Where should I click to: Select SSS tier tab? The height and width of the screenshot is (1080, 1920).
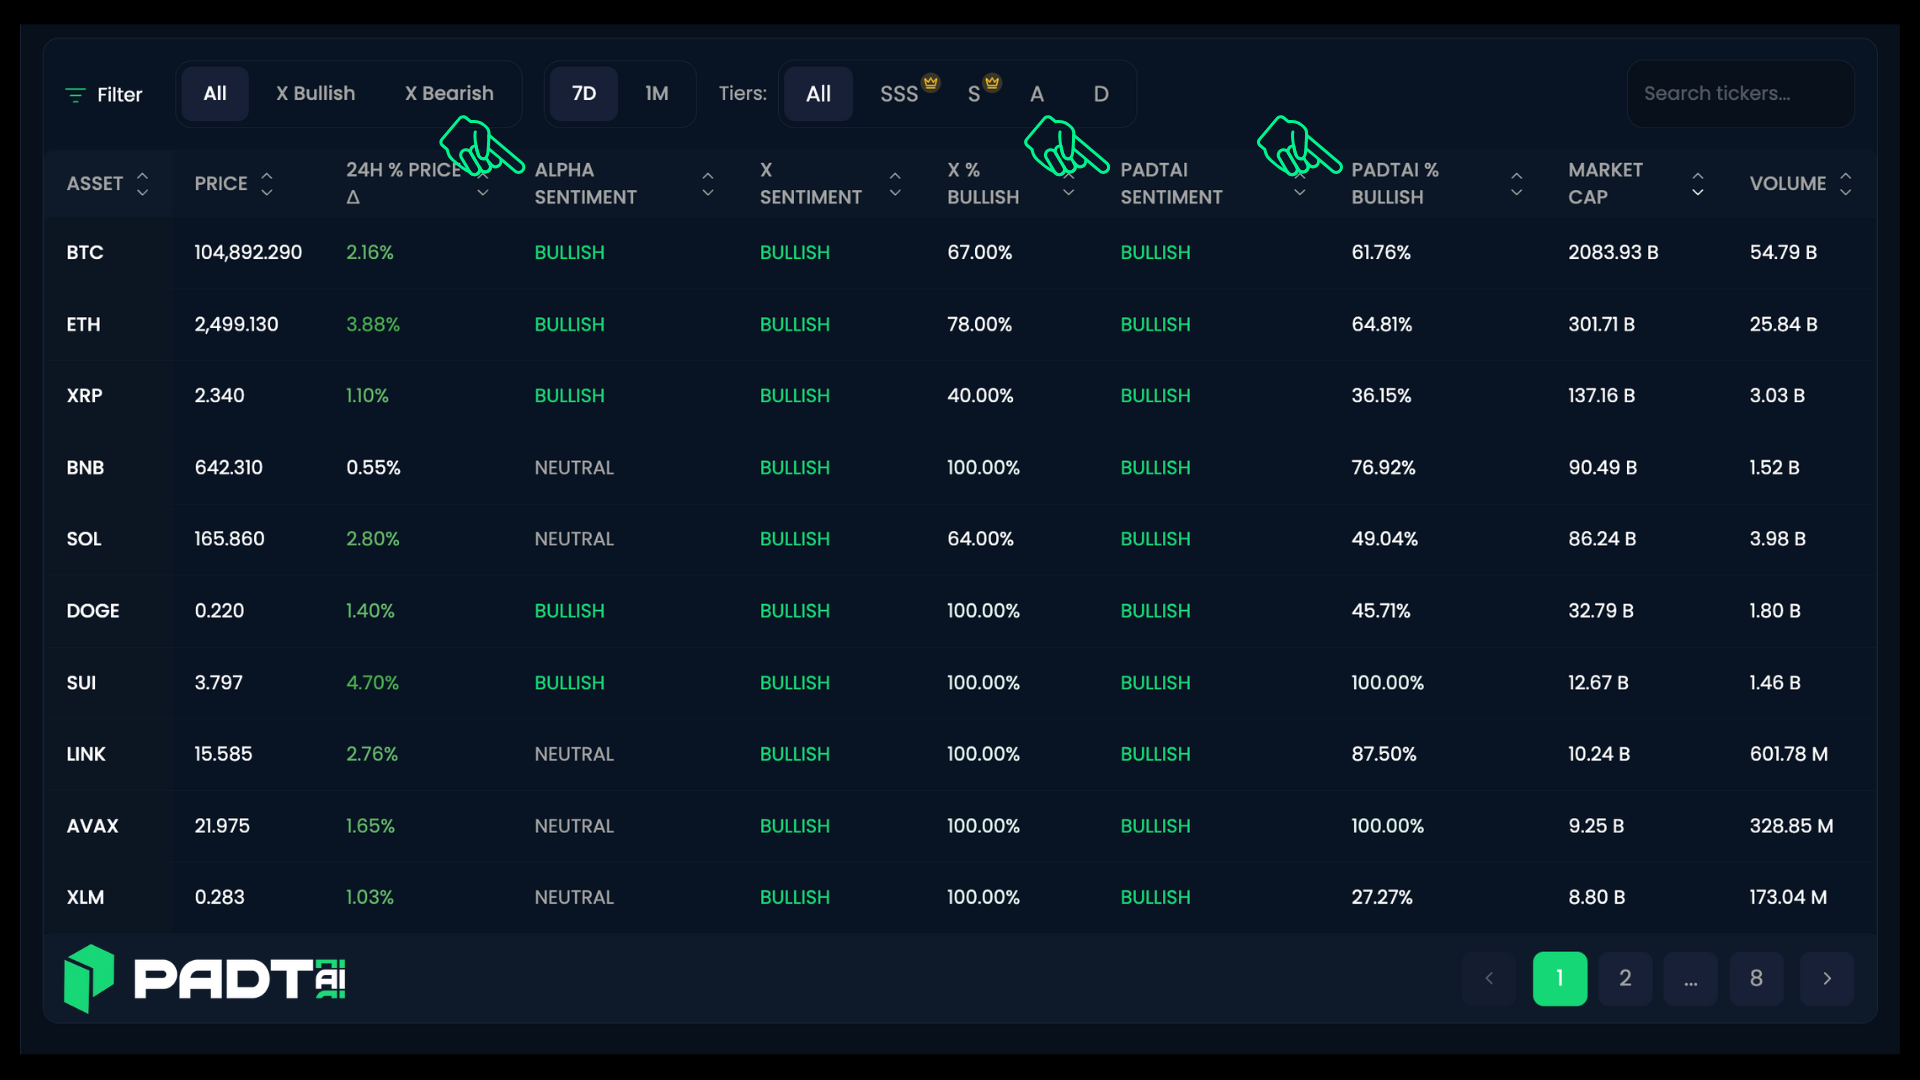coord(899,94)
